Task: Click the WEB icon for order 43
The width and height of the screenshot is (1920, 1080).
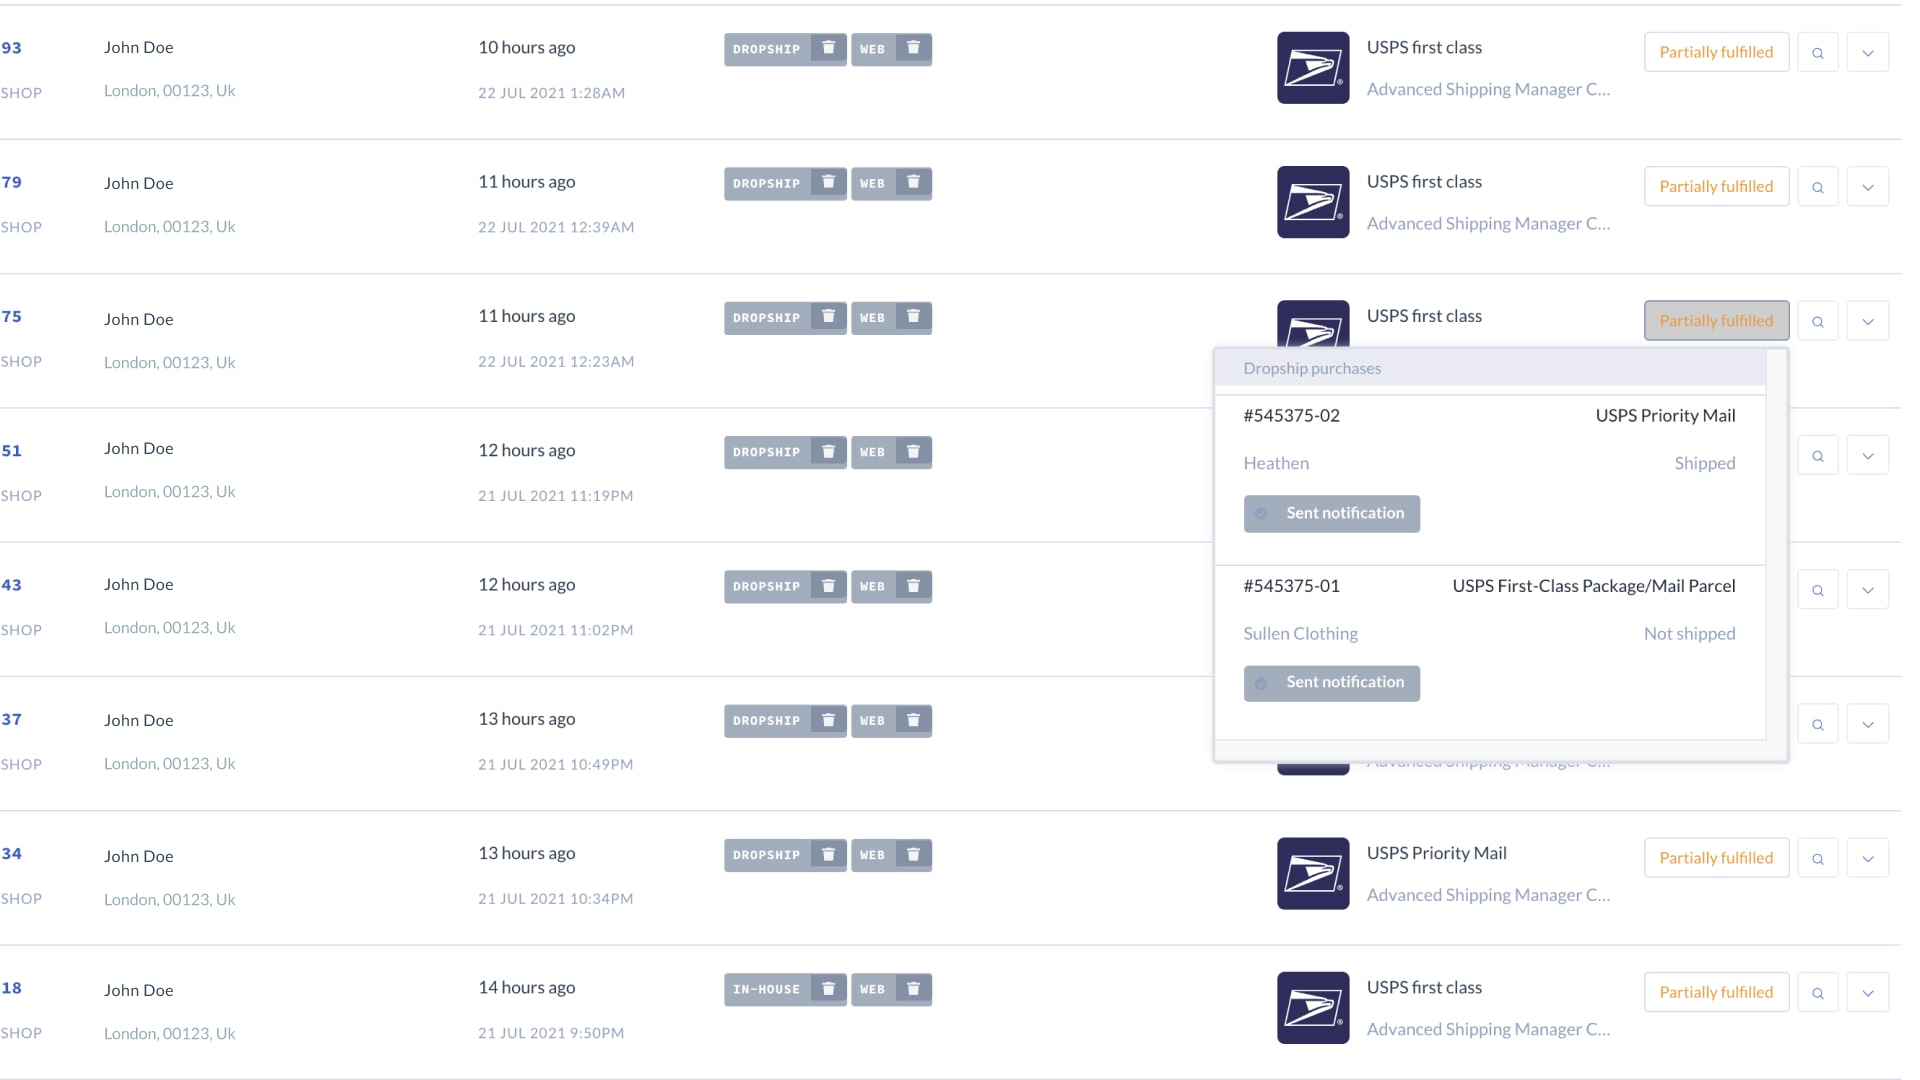Action: click(x=873, y=585)
